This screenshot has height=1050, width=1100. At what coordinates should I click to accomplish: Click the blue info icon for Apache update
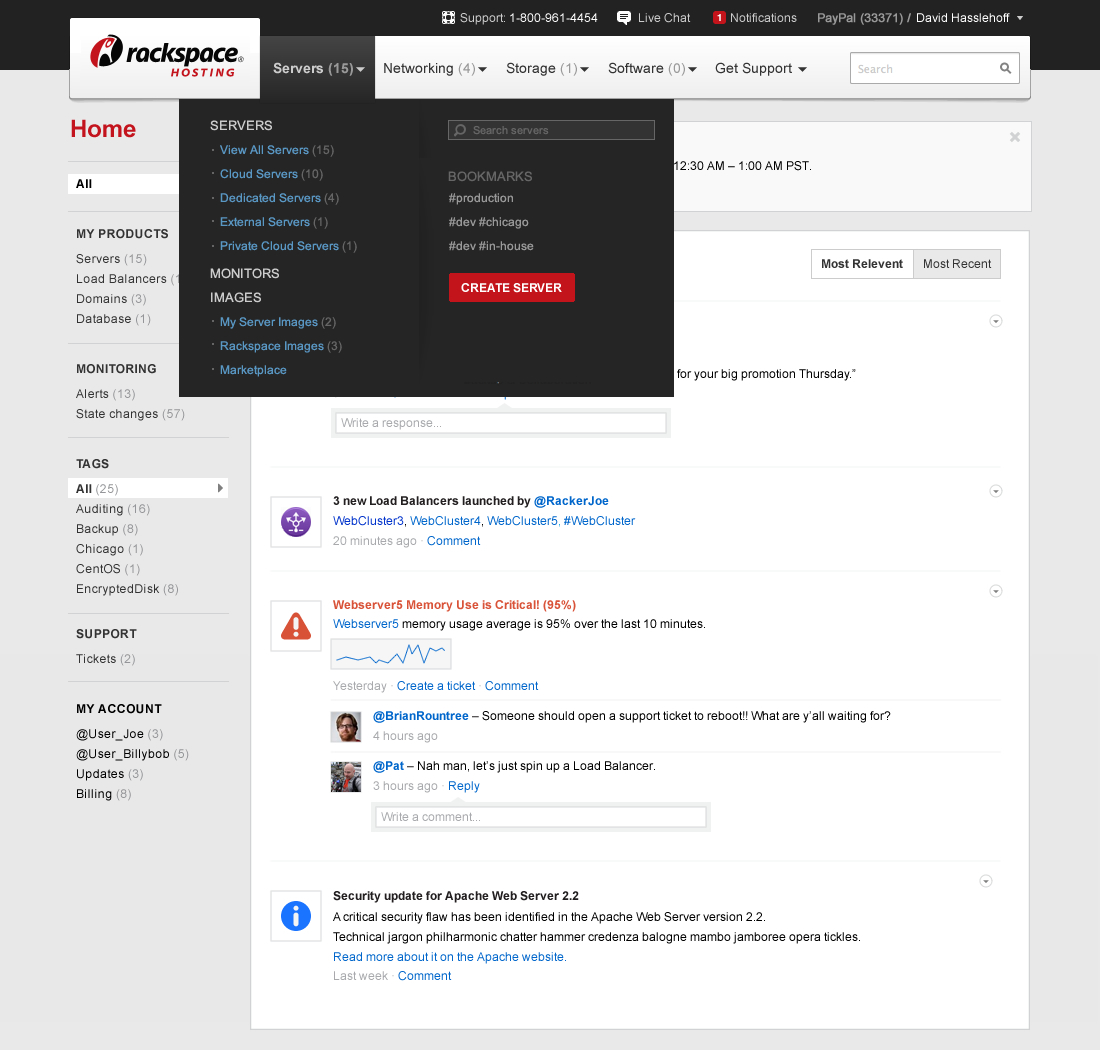[x=296, y=916]
